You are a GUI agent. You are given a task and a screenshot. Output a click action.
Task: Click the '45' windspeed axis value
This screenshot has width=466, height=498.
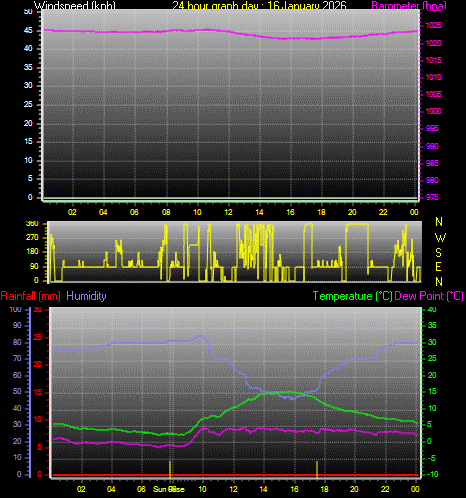click(x=28, y=30)
